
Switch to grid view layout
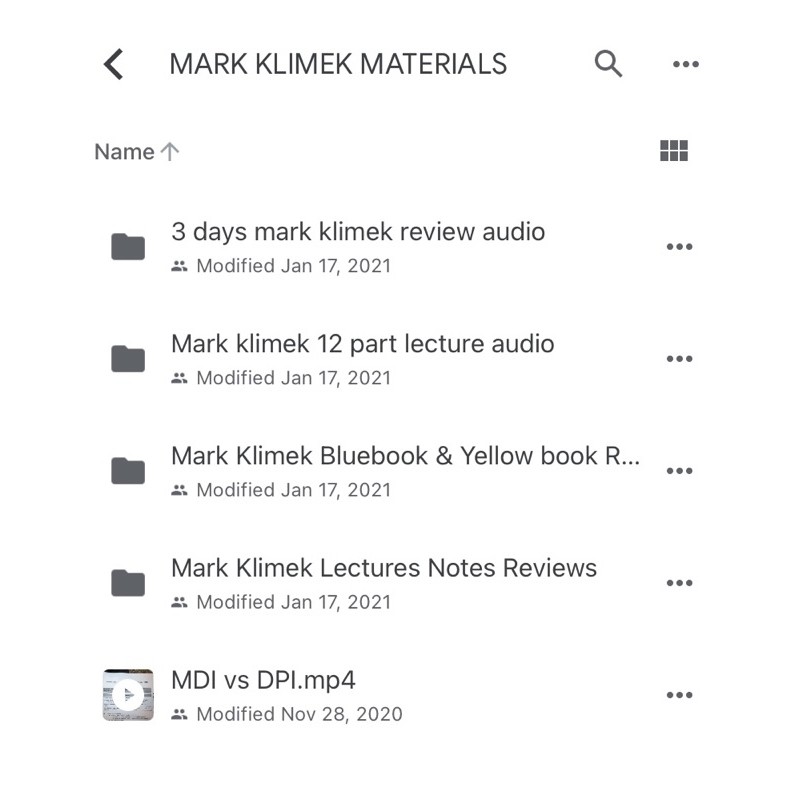pos(675,151)
